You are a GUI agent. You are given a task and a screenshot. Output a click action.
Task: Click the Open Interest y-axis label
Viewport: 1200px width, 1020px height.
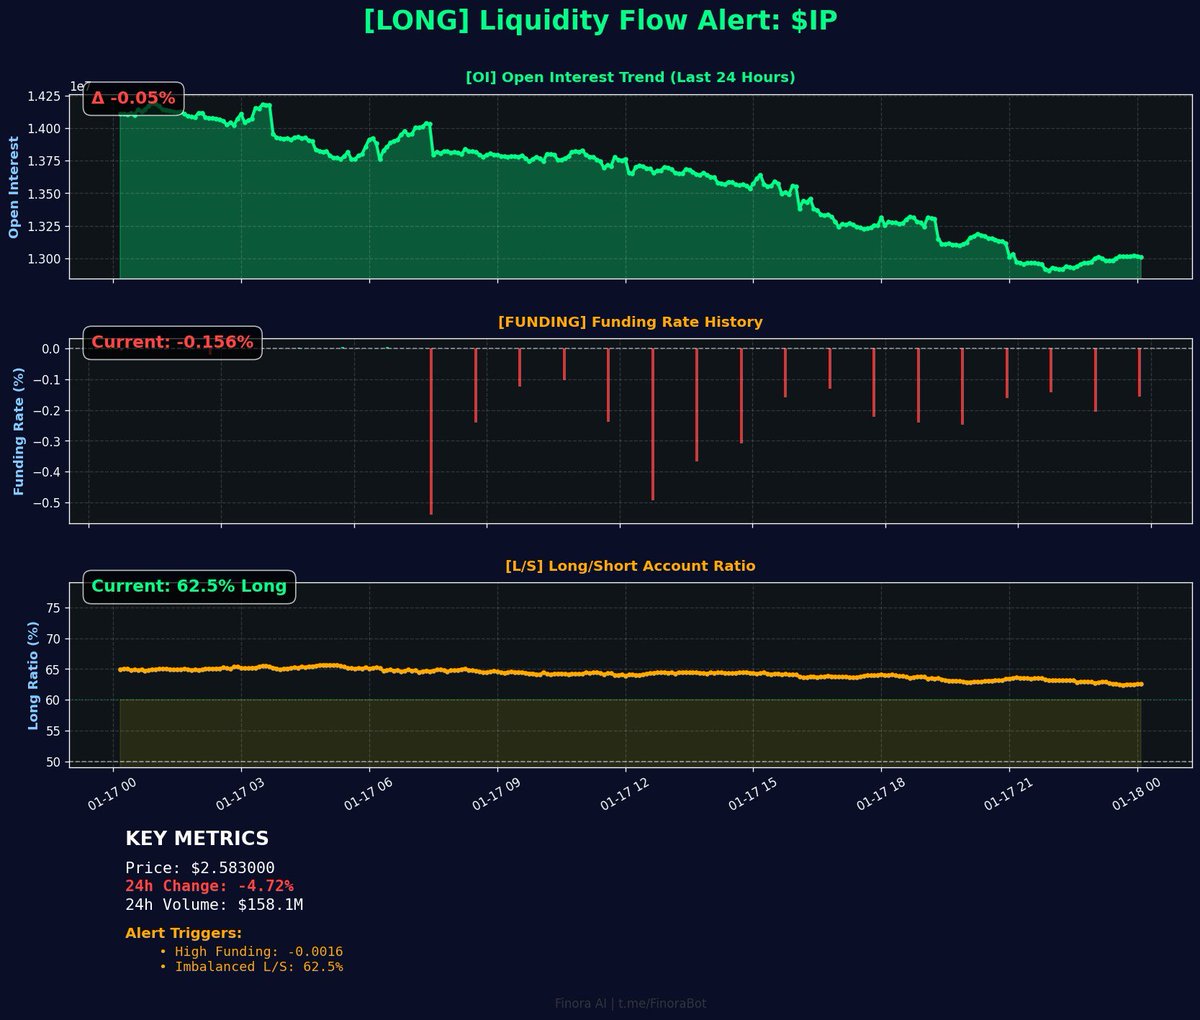(x=14, y=187)
